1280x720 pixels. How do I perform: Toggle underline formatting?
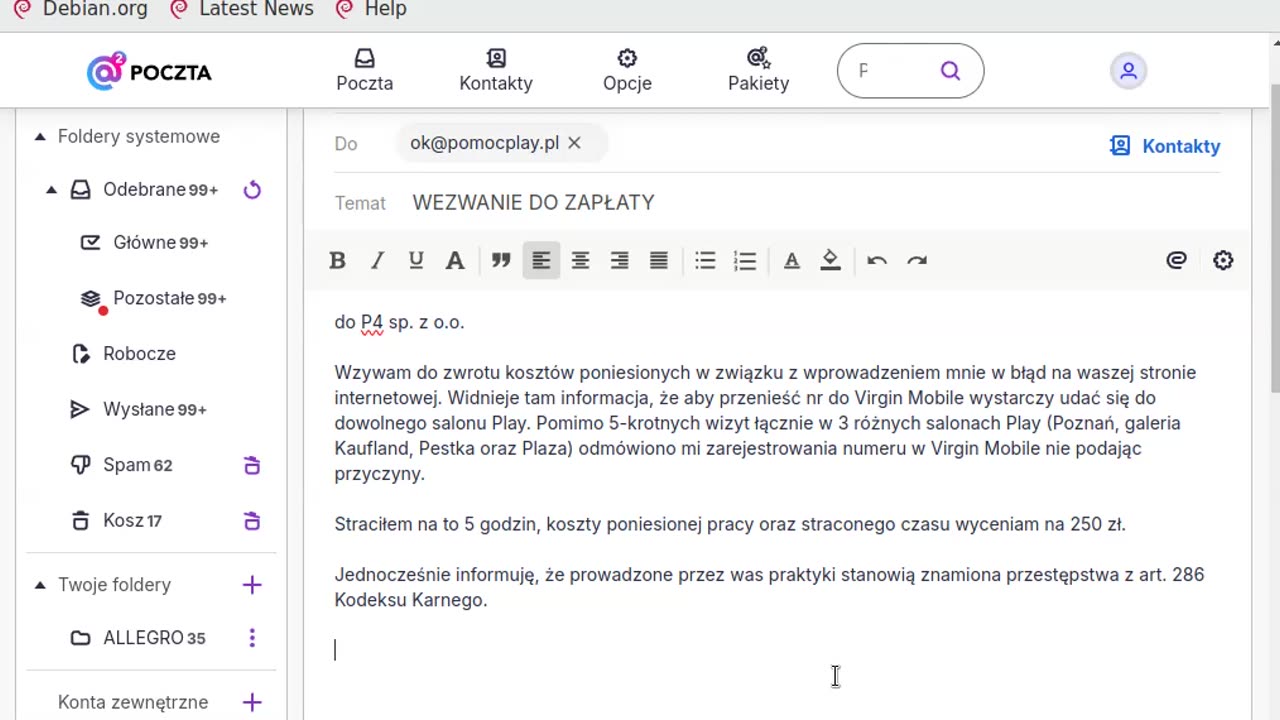416,261
